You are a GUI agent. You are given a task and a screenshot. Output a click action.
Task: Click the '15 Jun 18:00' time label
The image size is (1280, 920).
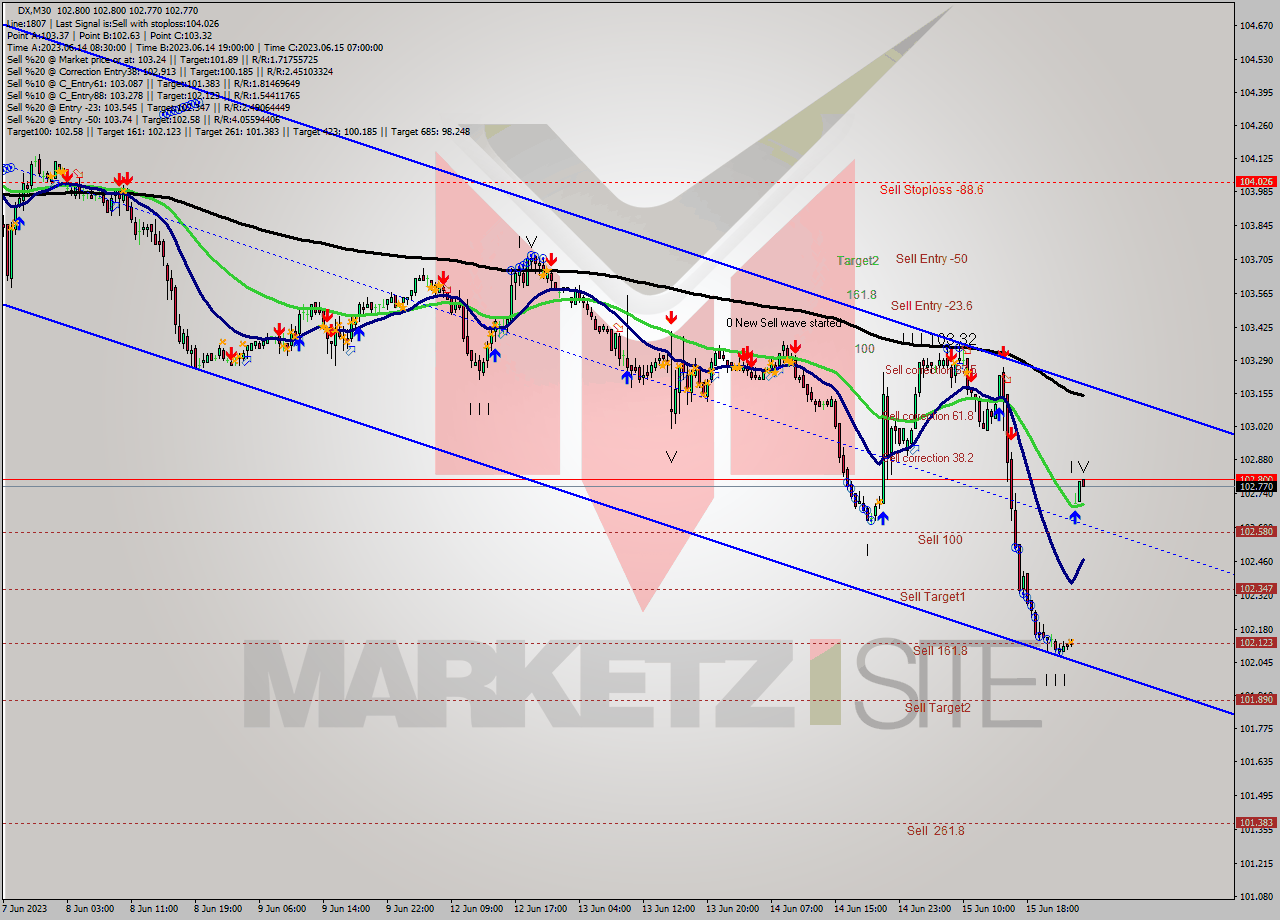(x=1052, y=909)
